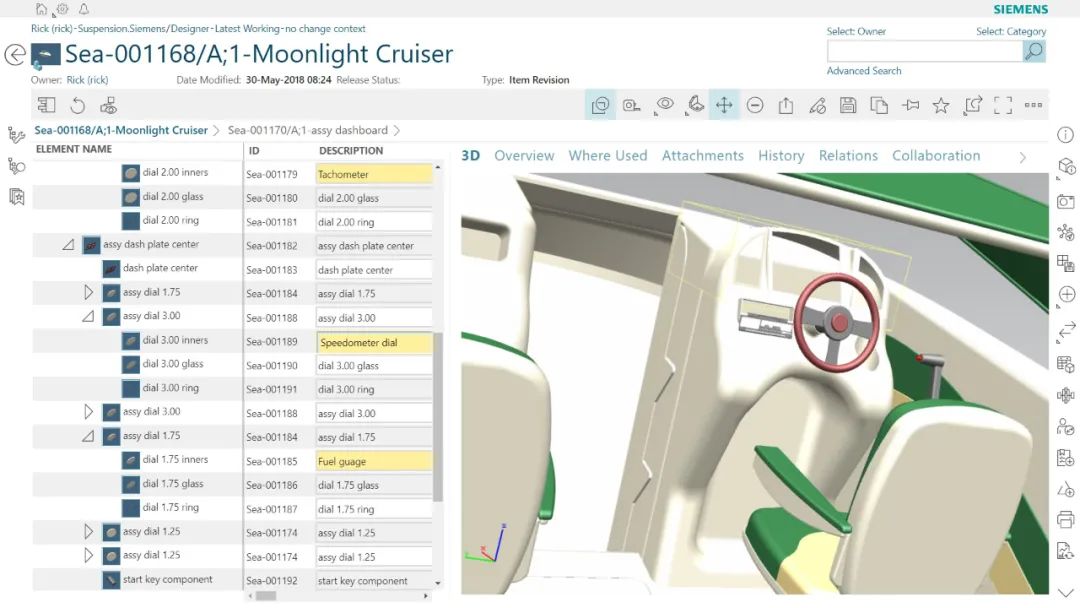Click the save disk icon
This screenshot has height=608, width=1080.
click(848, 105)
